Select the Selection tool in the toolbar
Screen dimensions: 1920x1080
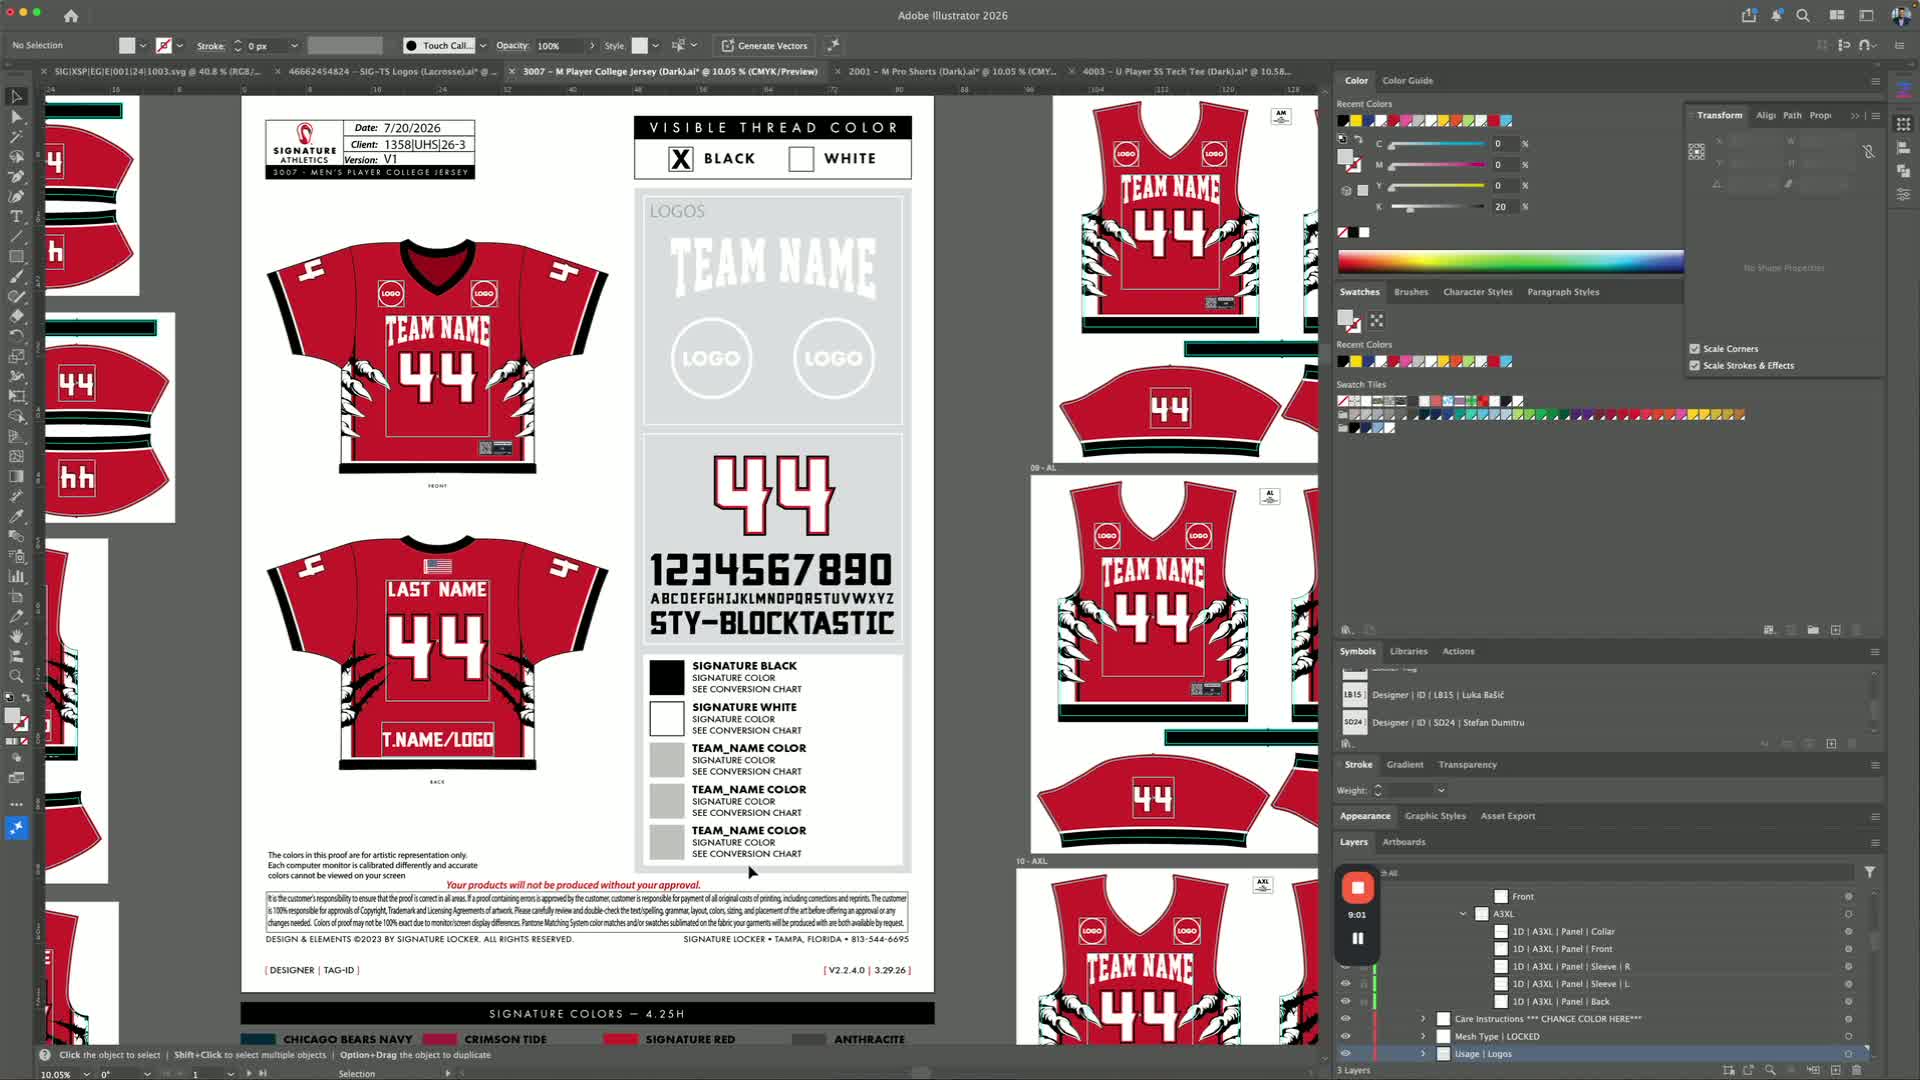(x=16, y=97)
